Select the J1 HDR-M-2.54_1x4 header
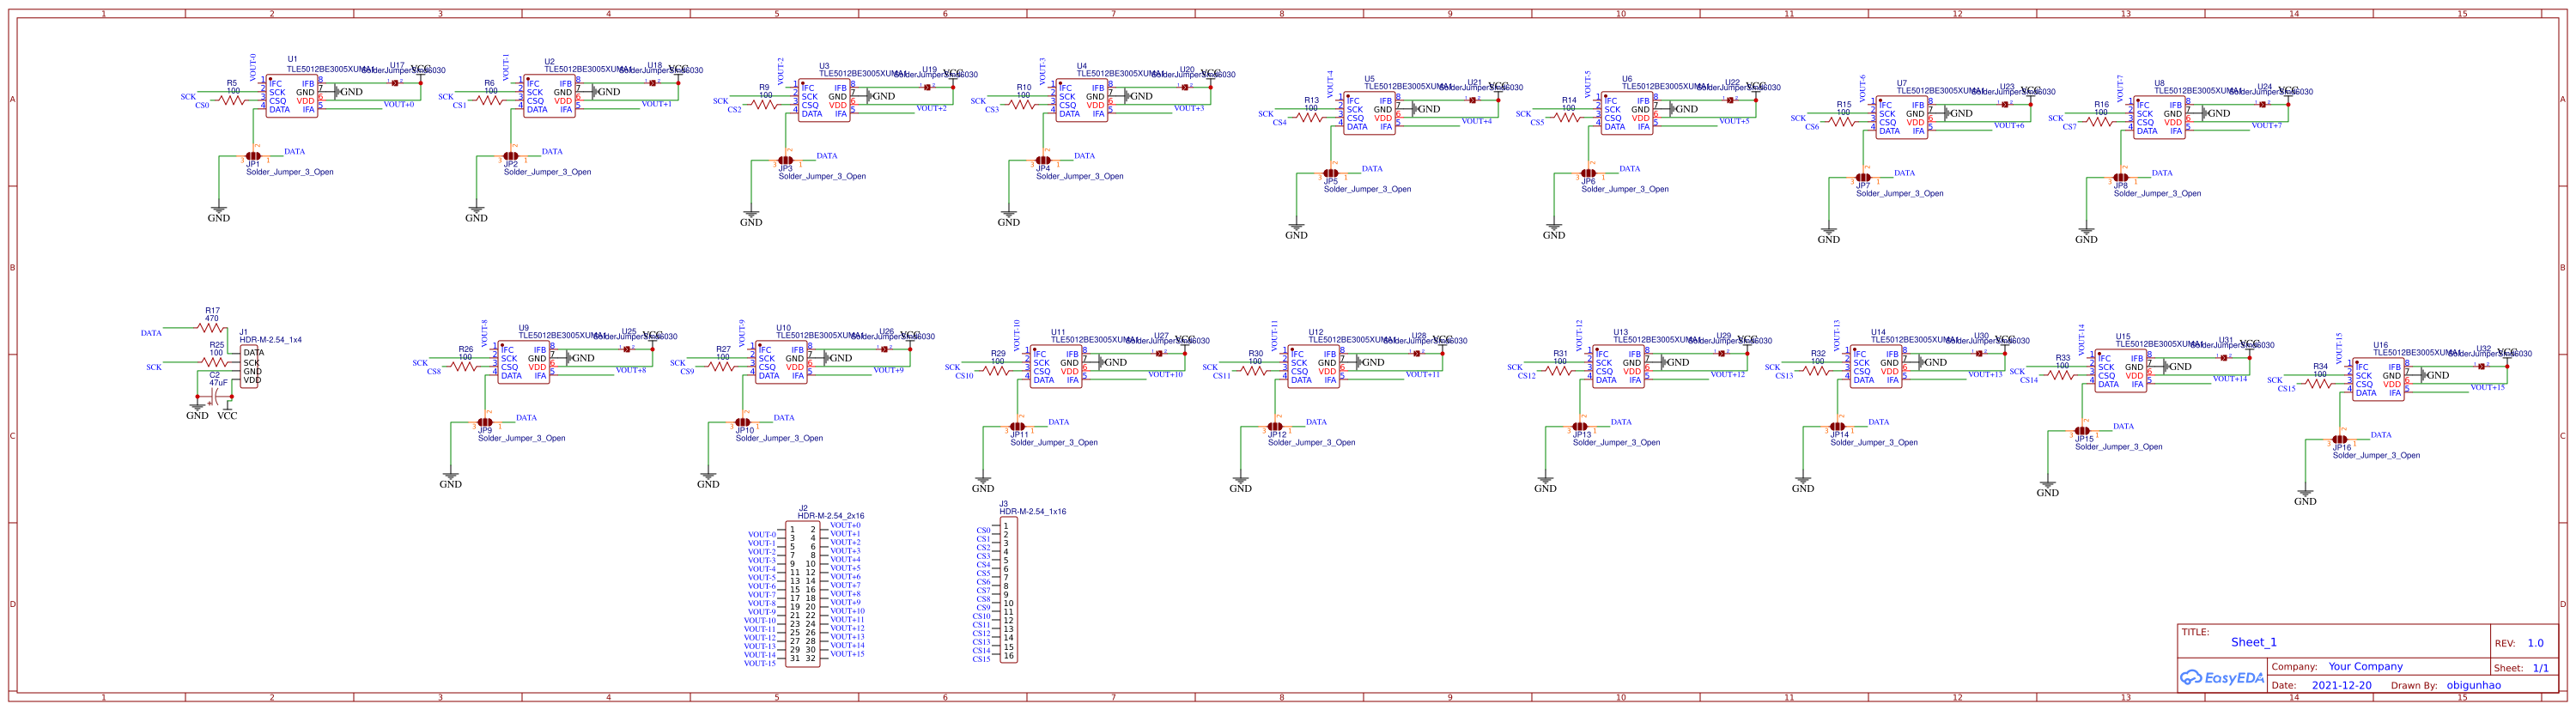 [250, 367]
